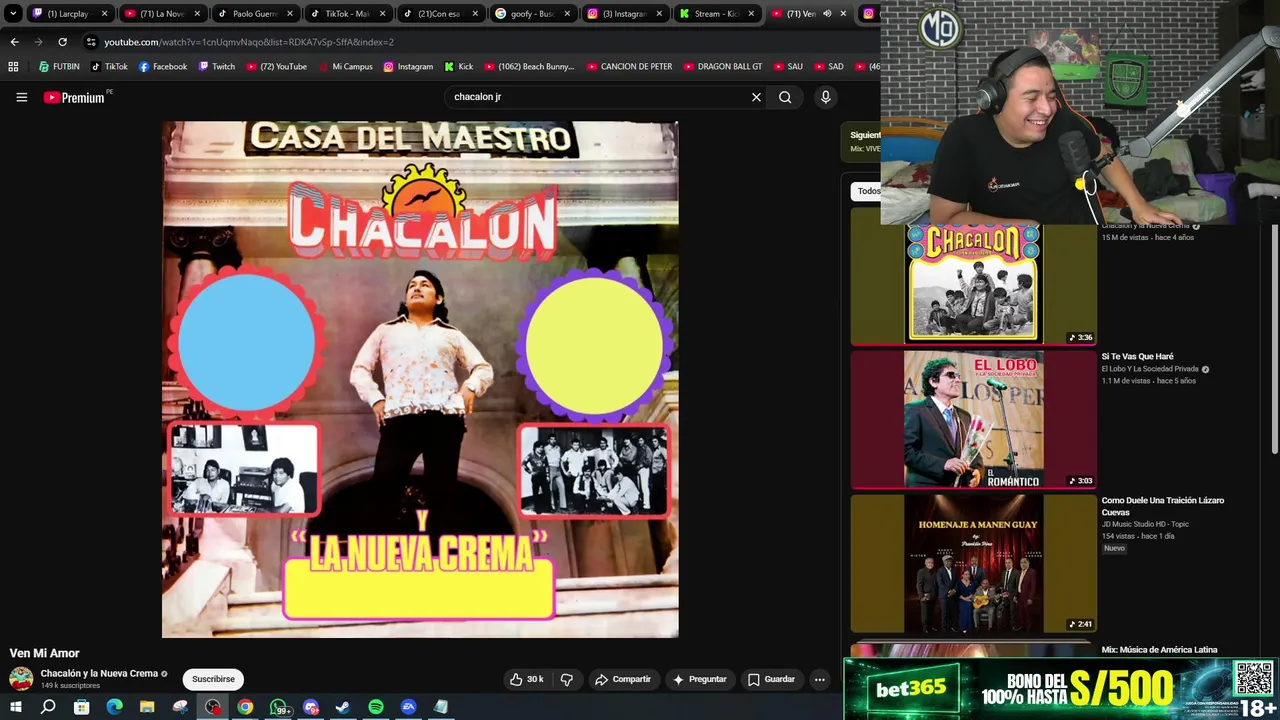Launch Microsoft Store from taskbar
Viewport: 1280px width, 720px height.
click(x=81, y=707)
